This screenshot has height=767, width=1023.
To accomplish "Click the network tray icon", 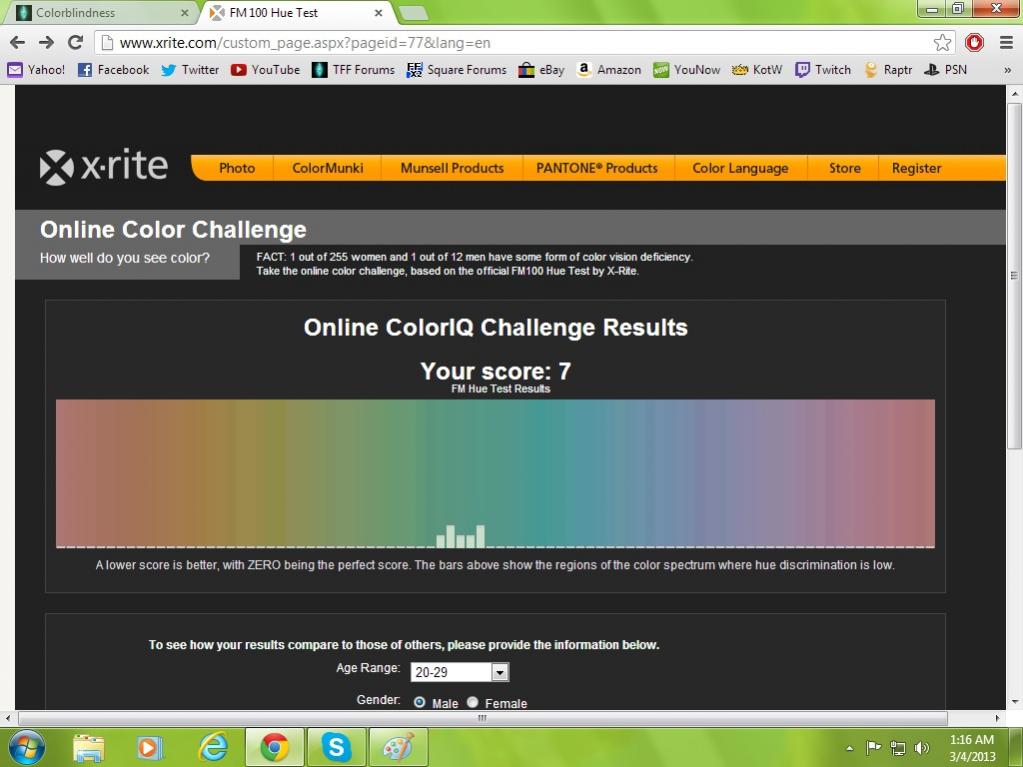I will pos(898,749).
